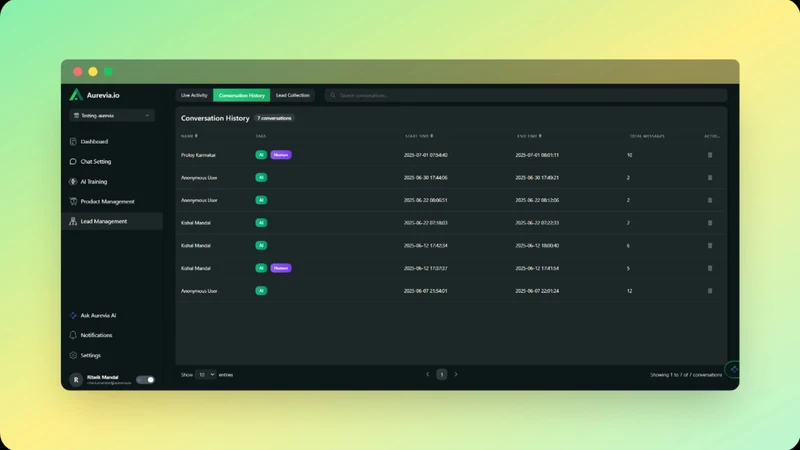Click end time 2025-06-07 22:01:24
This screenshot has height=450, width=800.
coord(537,291)
